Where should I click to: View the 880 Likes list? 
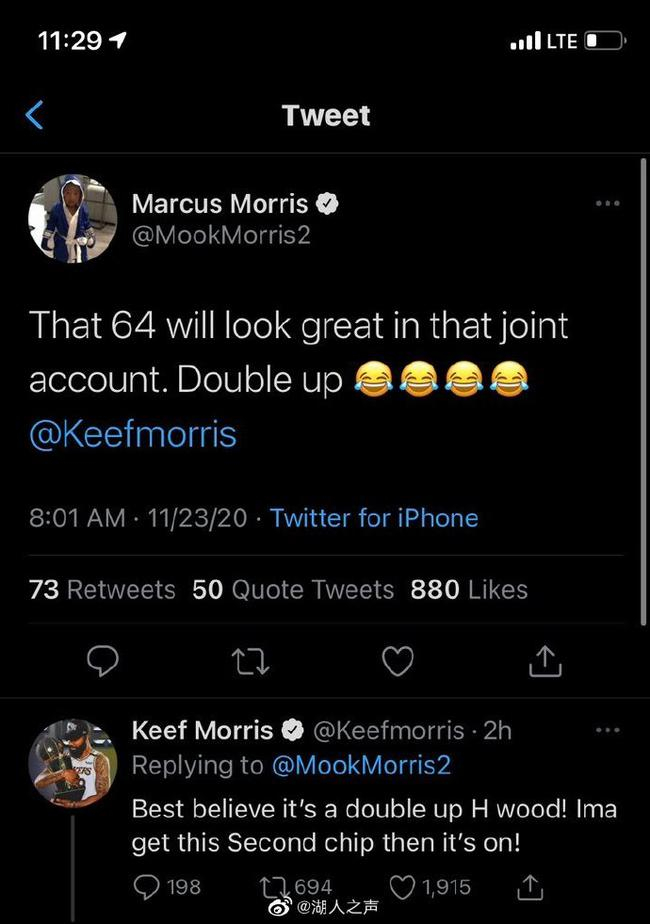pyautogui.click(x=468, y=590)
